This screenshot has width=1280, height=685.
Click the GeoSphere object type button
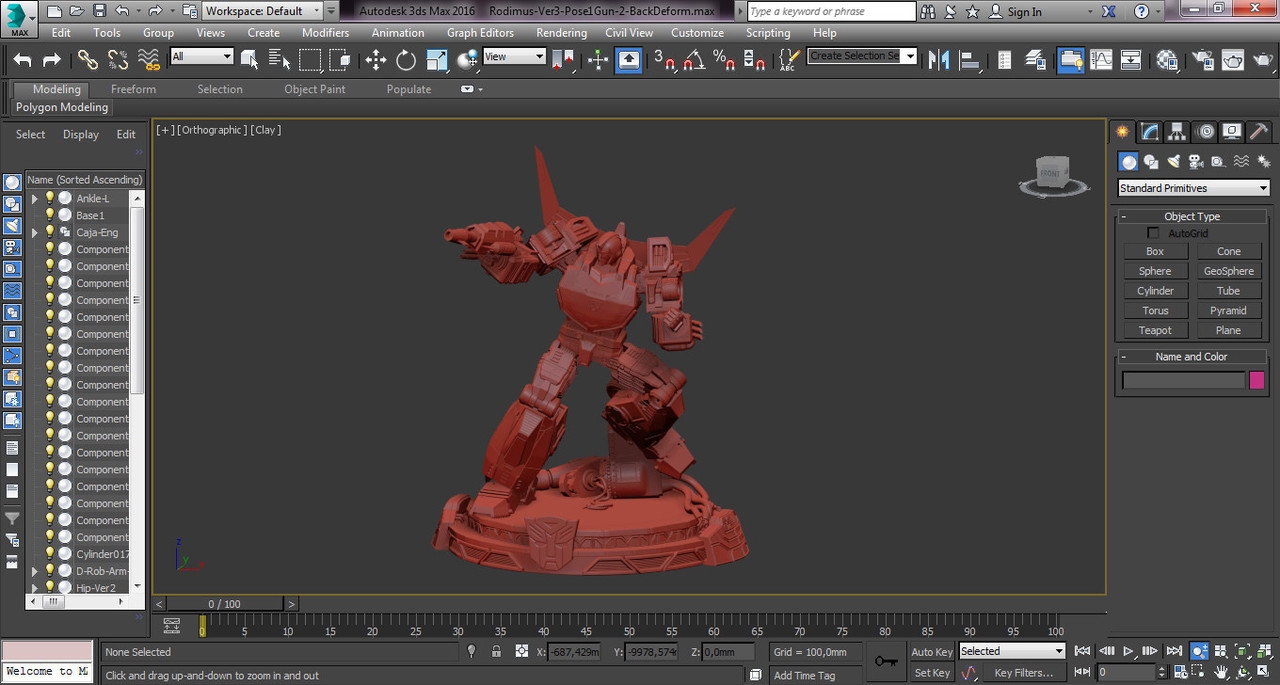coord(1229,271)
